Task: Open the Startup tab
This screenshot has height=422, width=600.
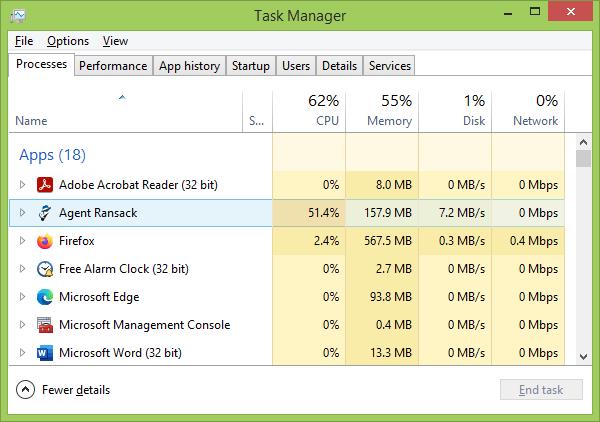Action: (251, 66)
